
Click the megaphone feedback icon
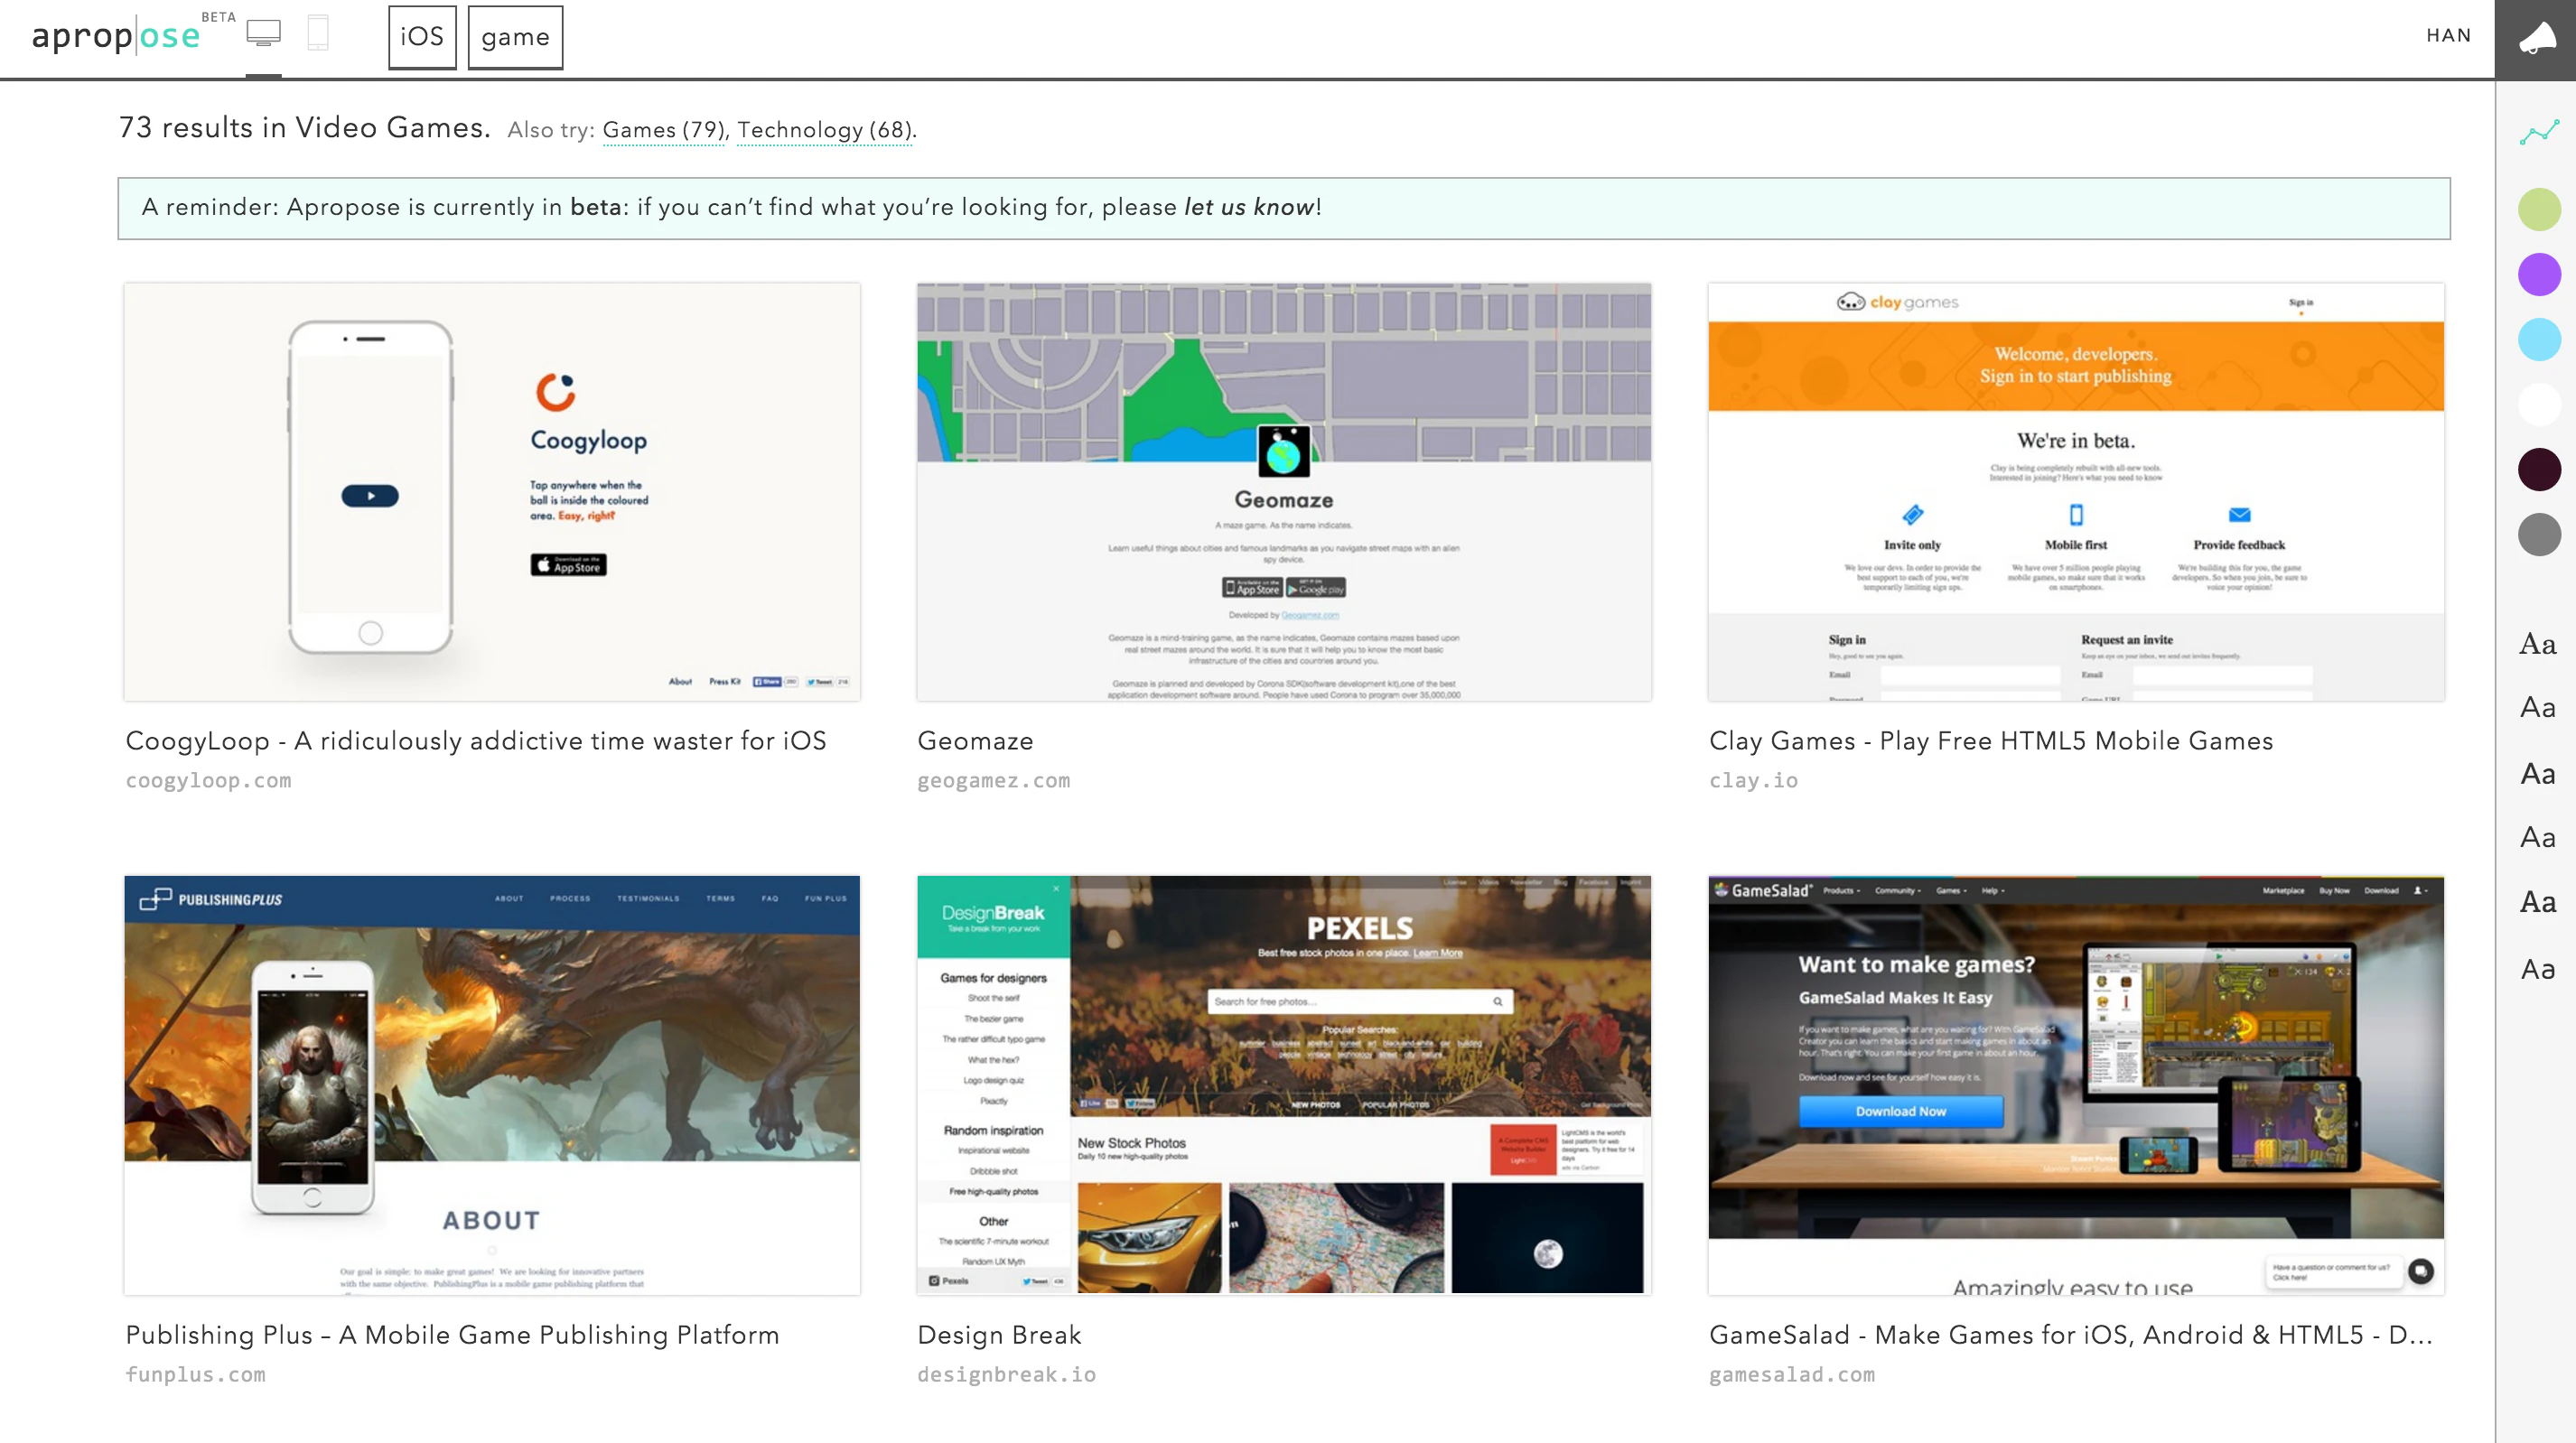(x=2536, y=39)
